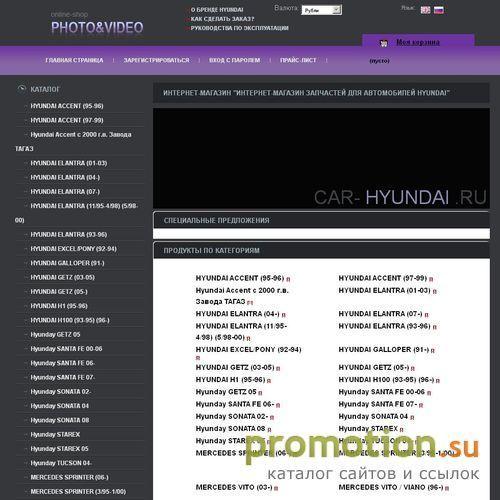Select Hyunday TUCSON 04- in sidebar
Image resolution: width=500 pixels, height=500 pixels.
tap(61, 463)
